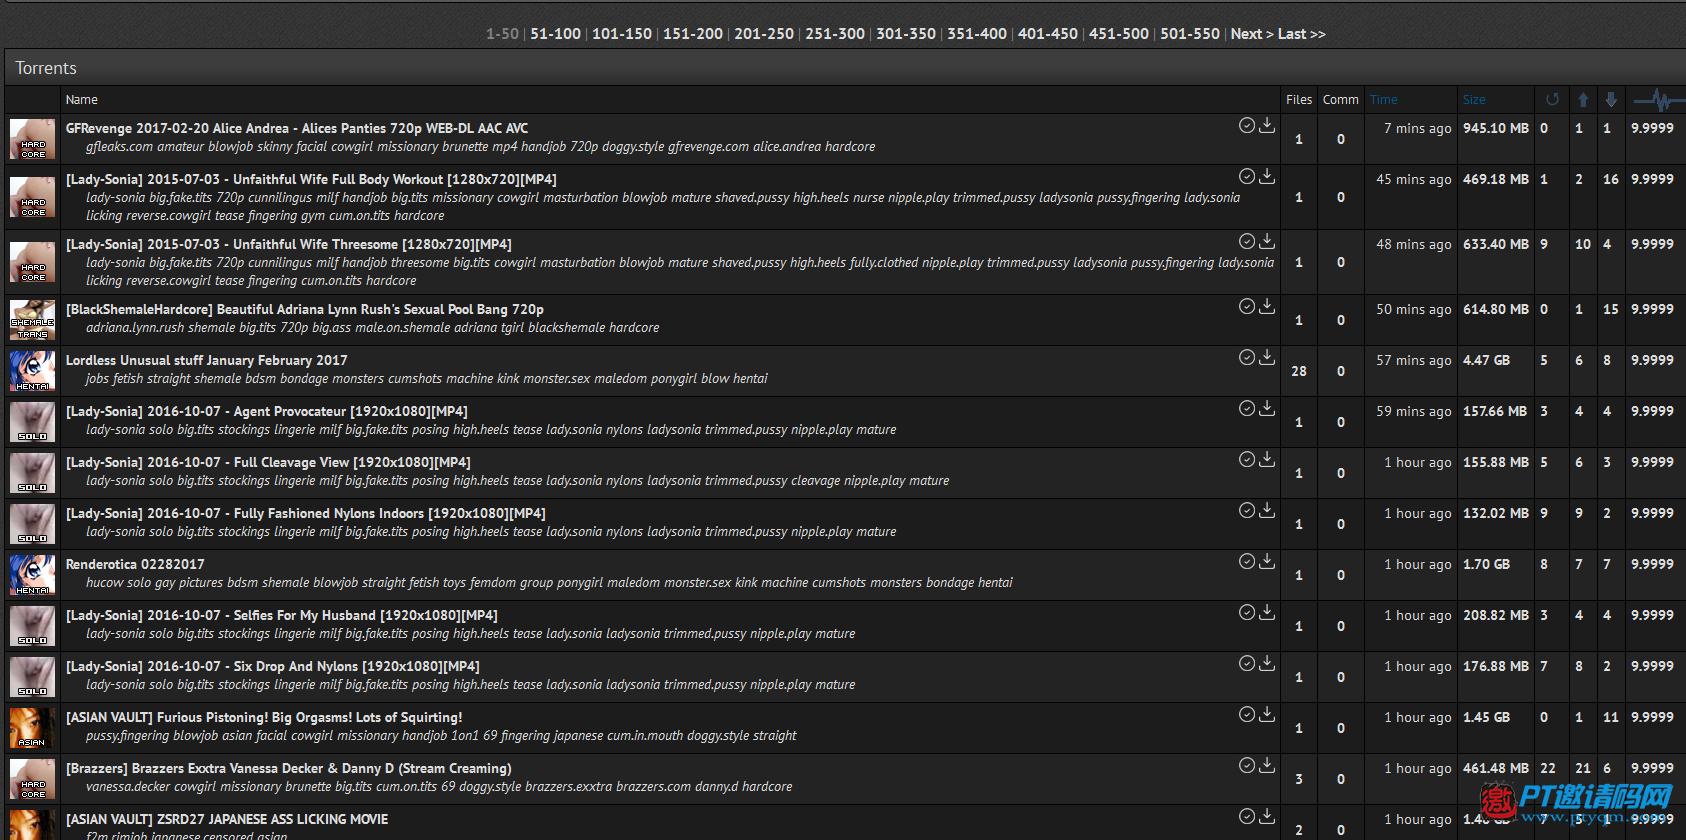Click the Solo category thumbnail on Agent Provocateur row

(32, 421)
